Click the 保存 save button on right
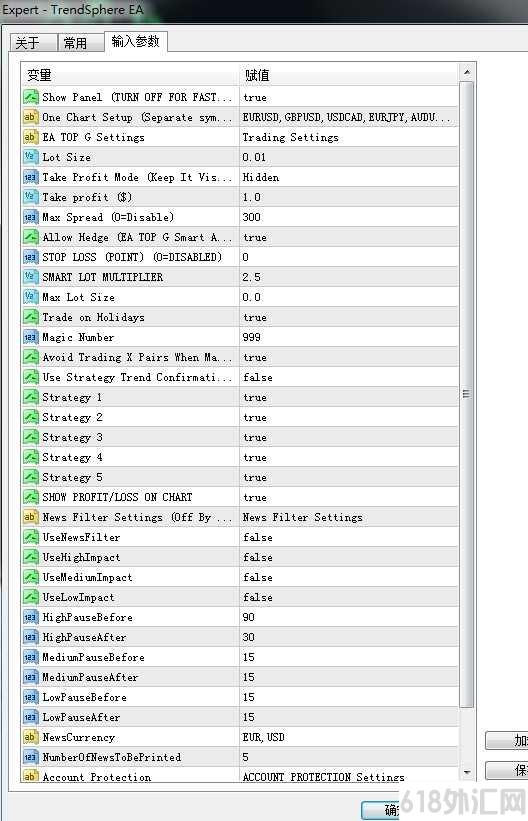This screenshot has height=821, width=528. click(507, 770)
